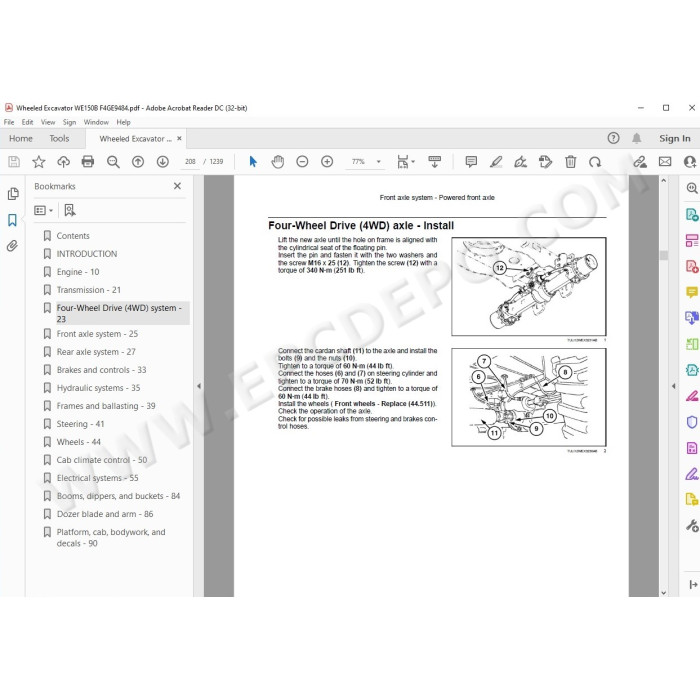The image size is (700, 700).
Task: Open Electrical systems - 55 bookmark
Action: [97, 478]
